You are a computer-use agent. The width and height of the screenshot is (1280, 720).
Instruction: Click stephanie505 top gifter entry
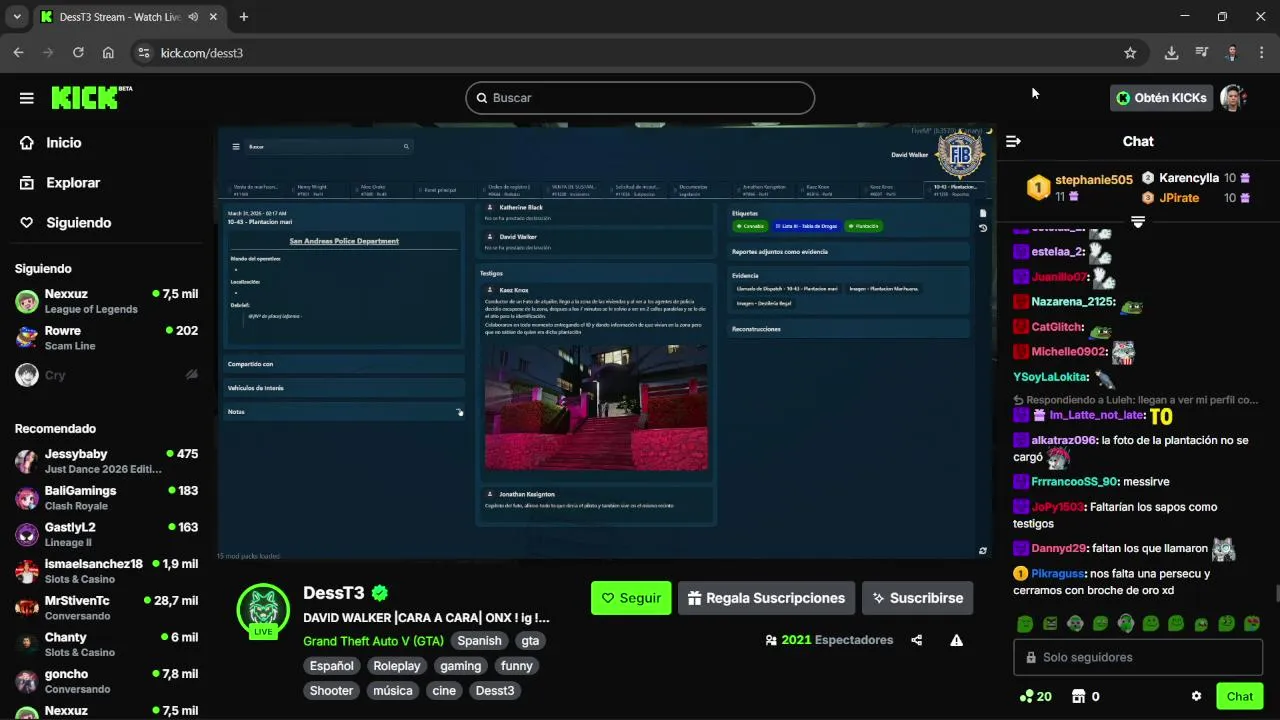click(1081, 187)
